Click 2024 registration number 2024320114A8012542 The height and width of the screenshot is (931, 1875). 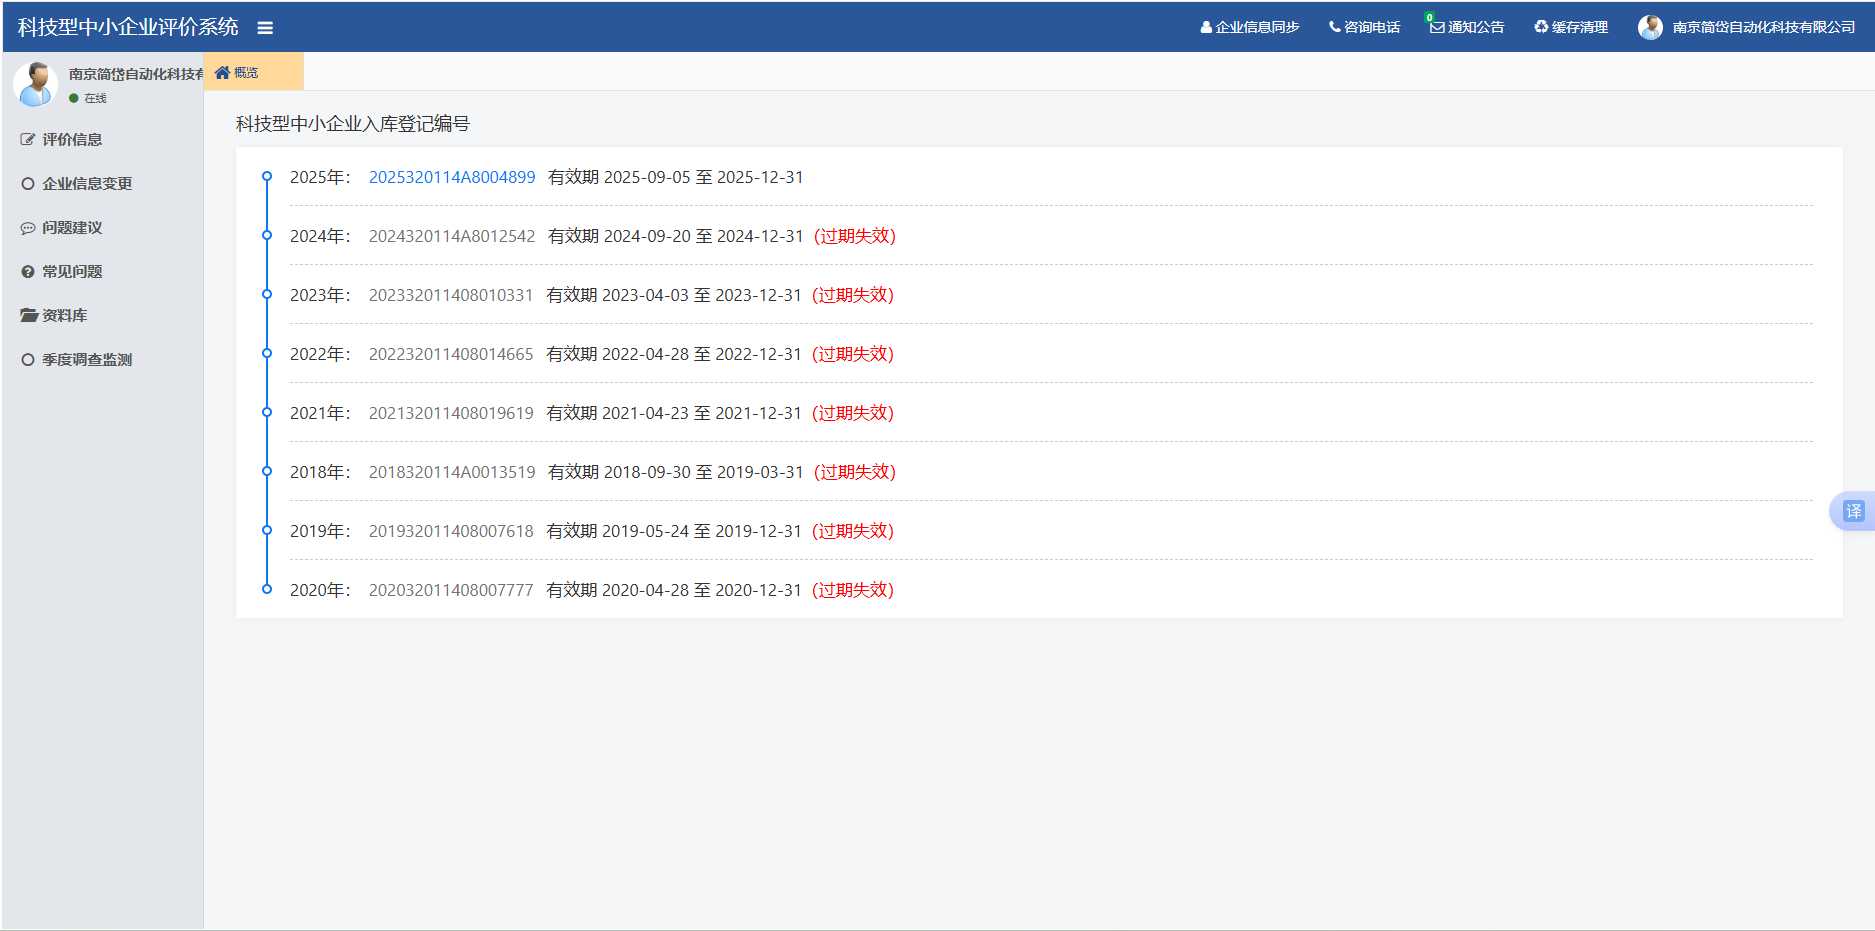point(452,236)
